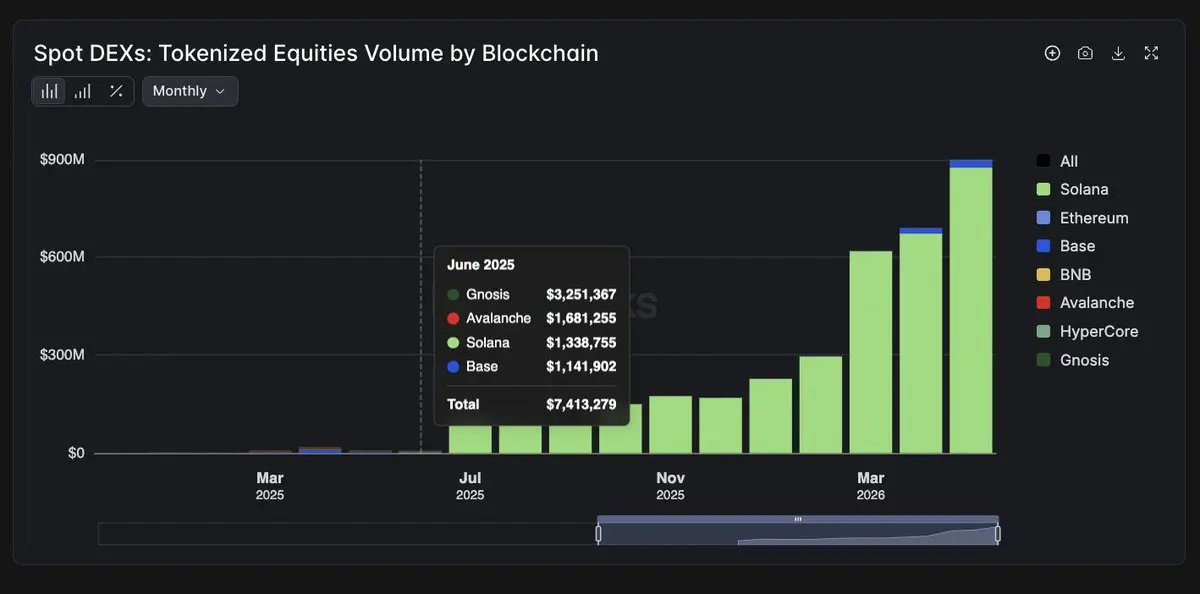Screen dimensions: 1200x594
Task: Open the Monthly interval dropdown
Action: (x=190, y=91)
